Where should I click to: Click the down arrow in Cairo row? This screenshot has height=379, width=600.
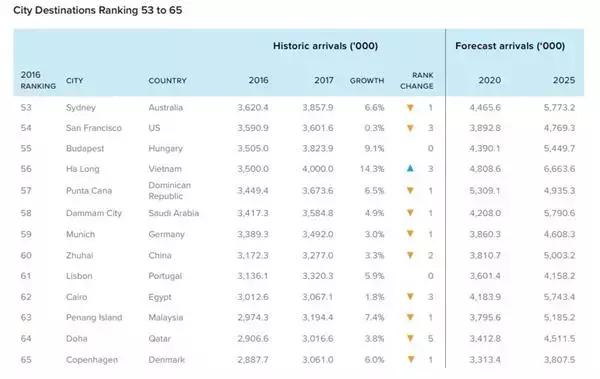coord(410,296)
